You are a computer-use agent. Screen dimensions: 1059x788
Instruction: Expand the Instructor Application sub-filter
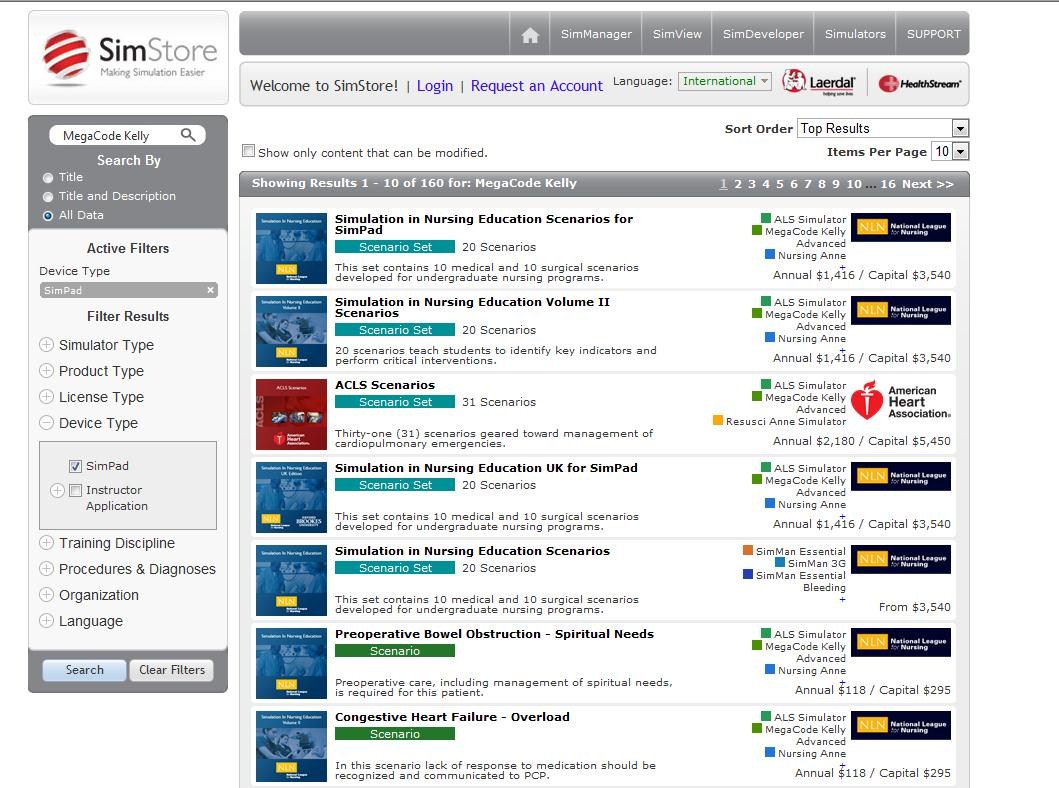(x=57, y=490)
